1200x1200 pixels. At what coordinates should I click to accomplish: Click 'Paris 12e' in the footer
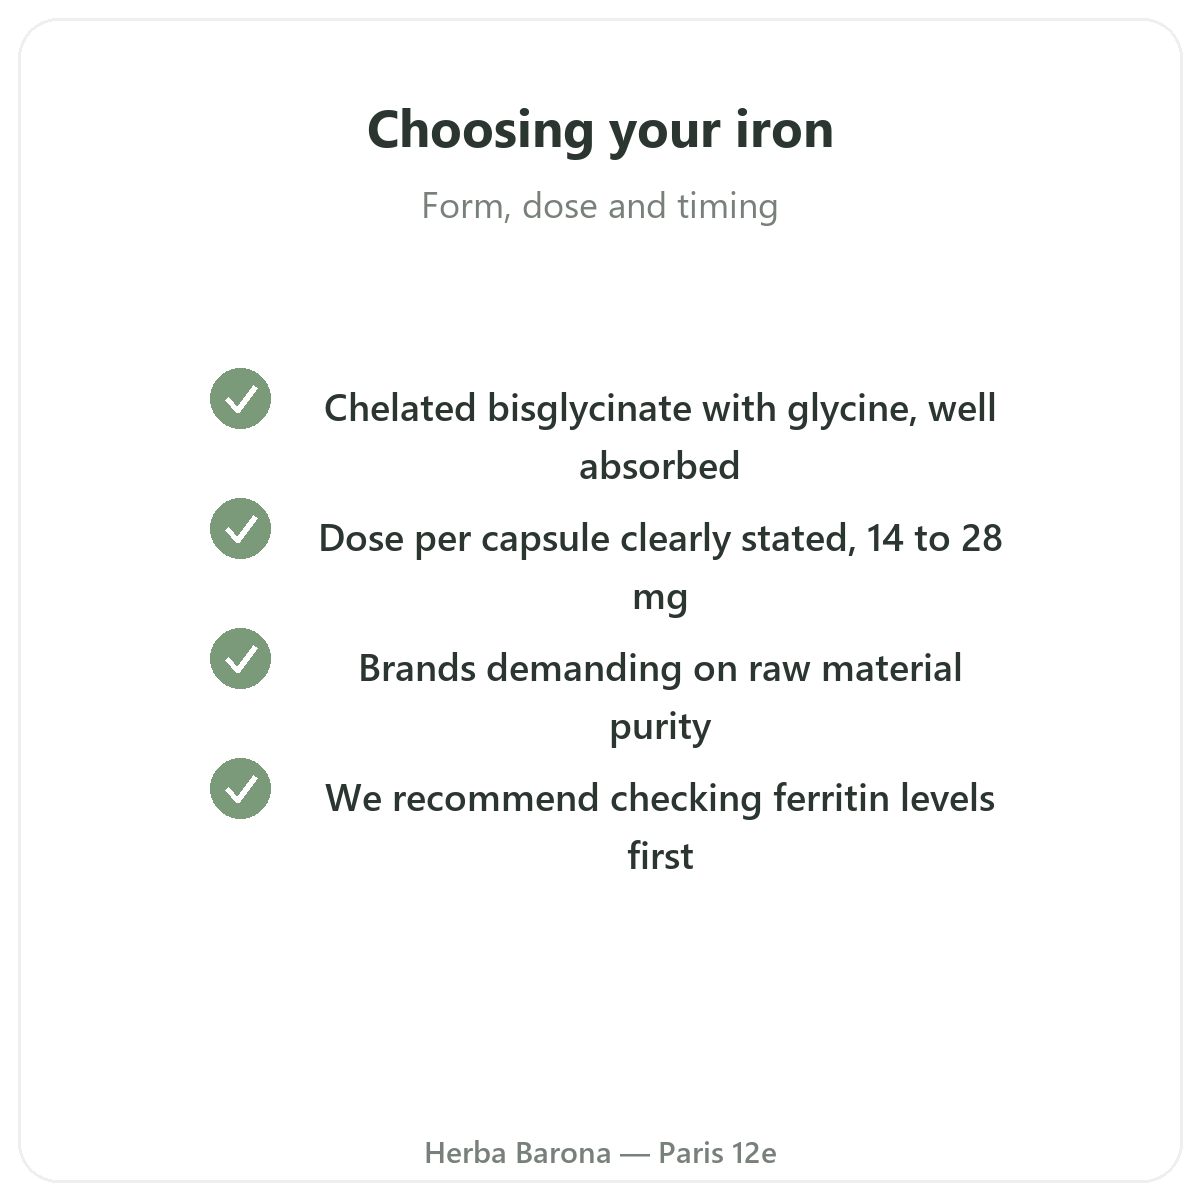point(717,1153)
